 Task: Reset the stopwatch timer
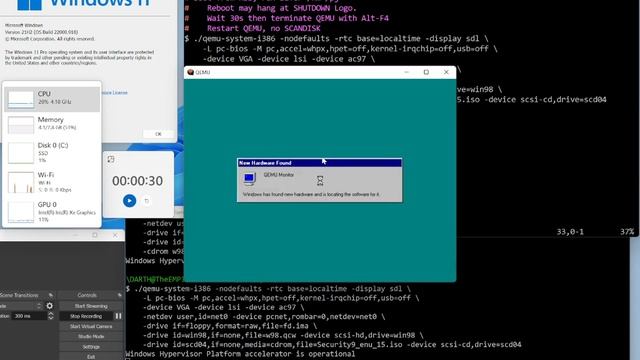coord(147,201)
